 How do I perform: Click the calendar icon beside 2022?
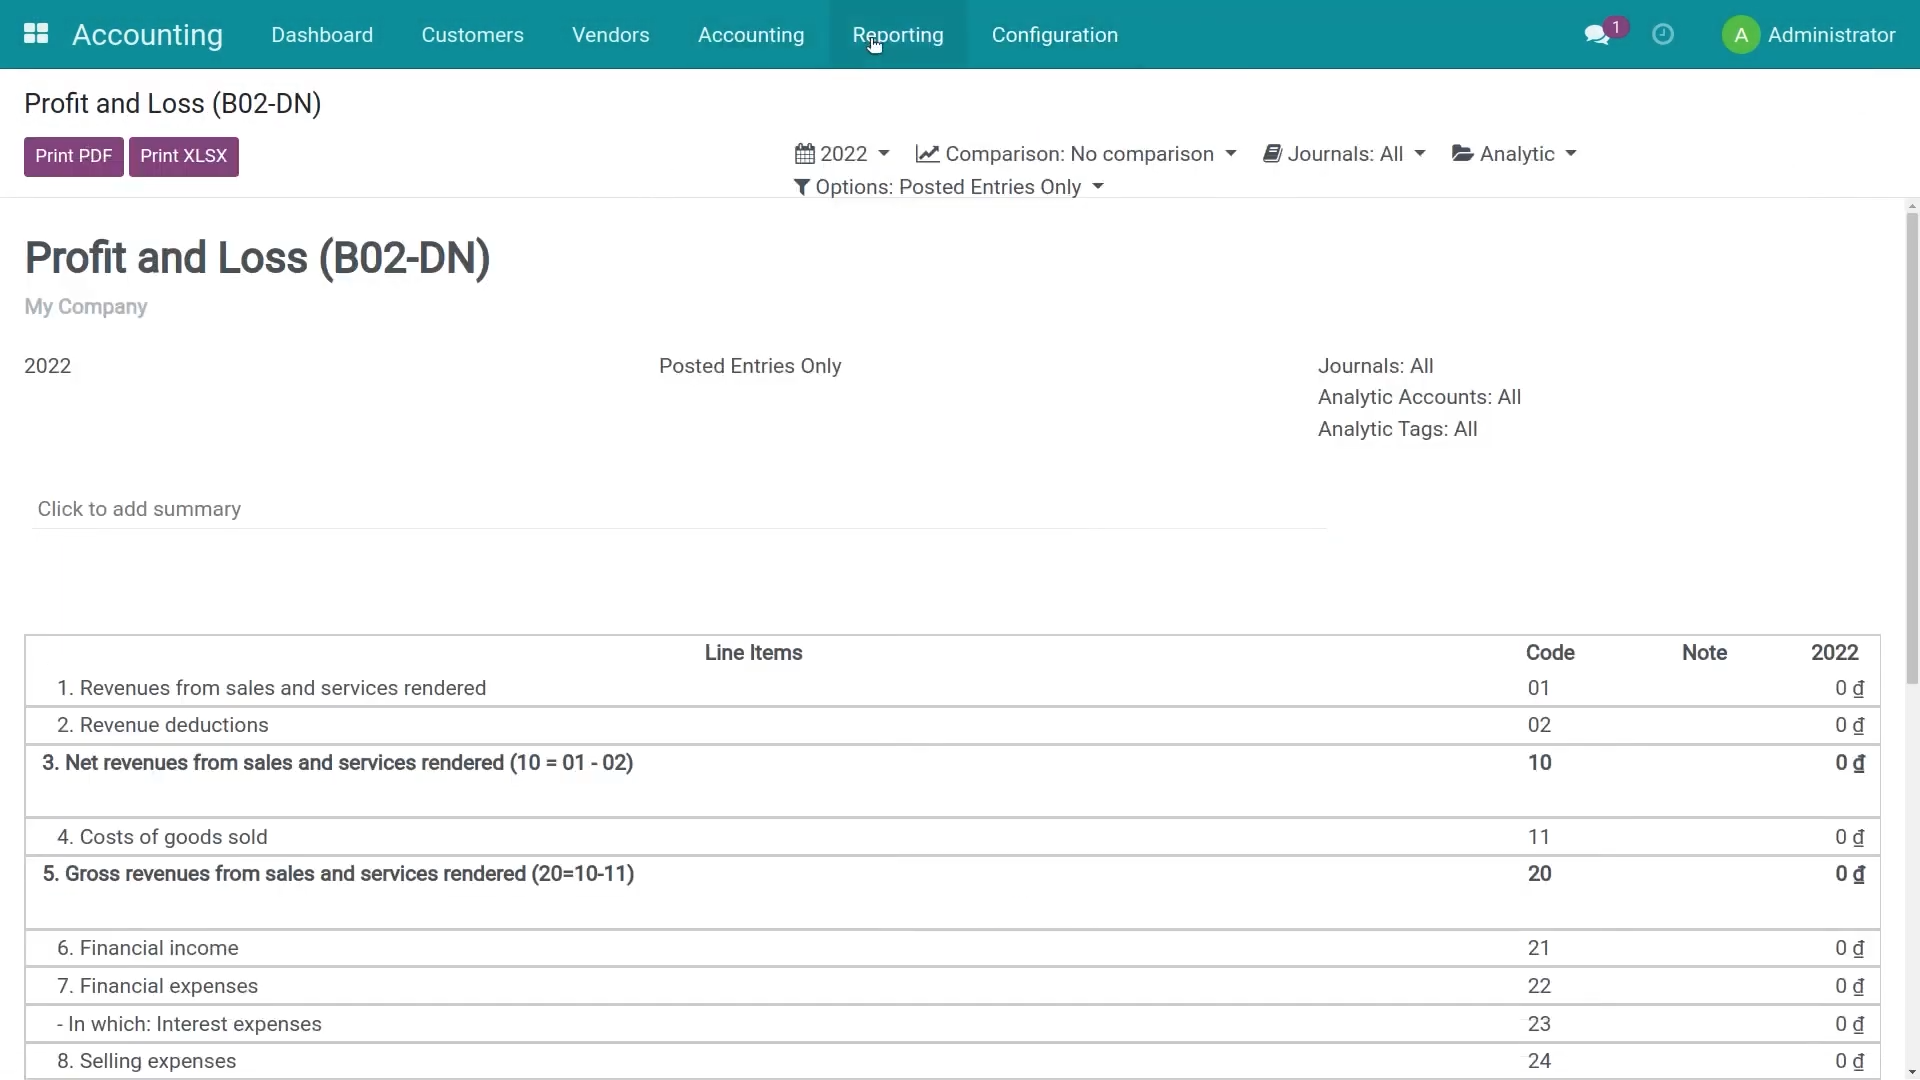(805, 154)
